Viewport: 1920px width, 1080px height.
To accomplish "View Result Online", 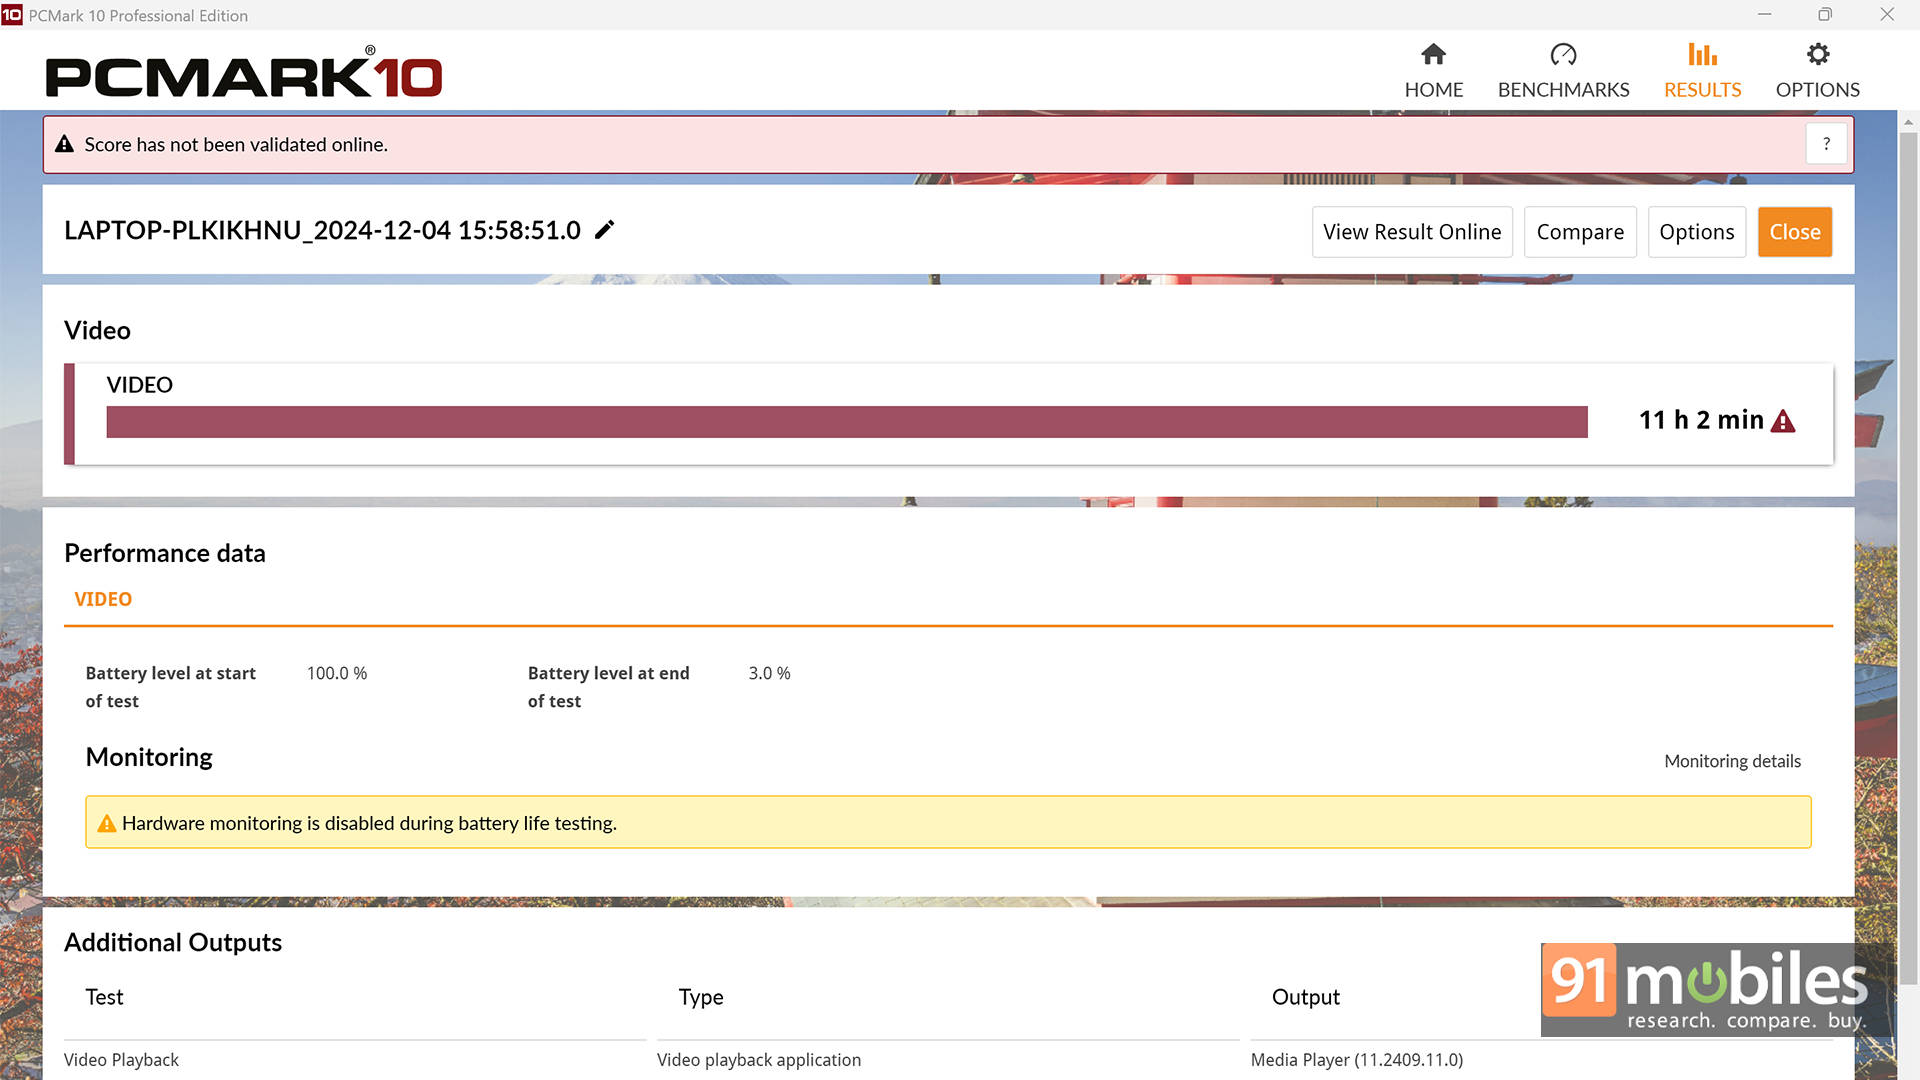I will 1412,232.
